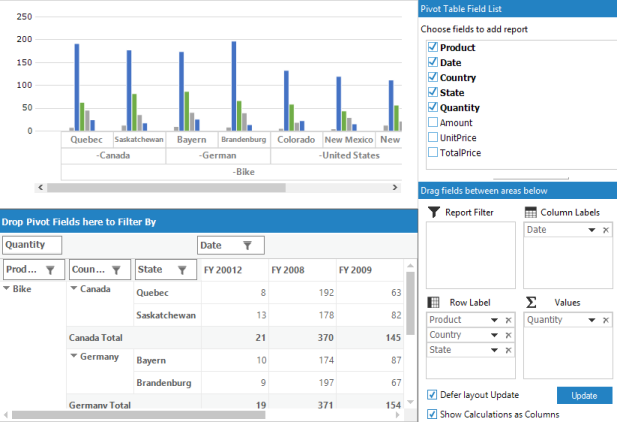617x422 pixels.
Task: Click the pivot grid horizontal scrollbar thumb
Action: coord(139,415)
